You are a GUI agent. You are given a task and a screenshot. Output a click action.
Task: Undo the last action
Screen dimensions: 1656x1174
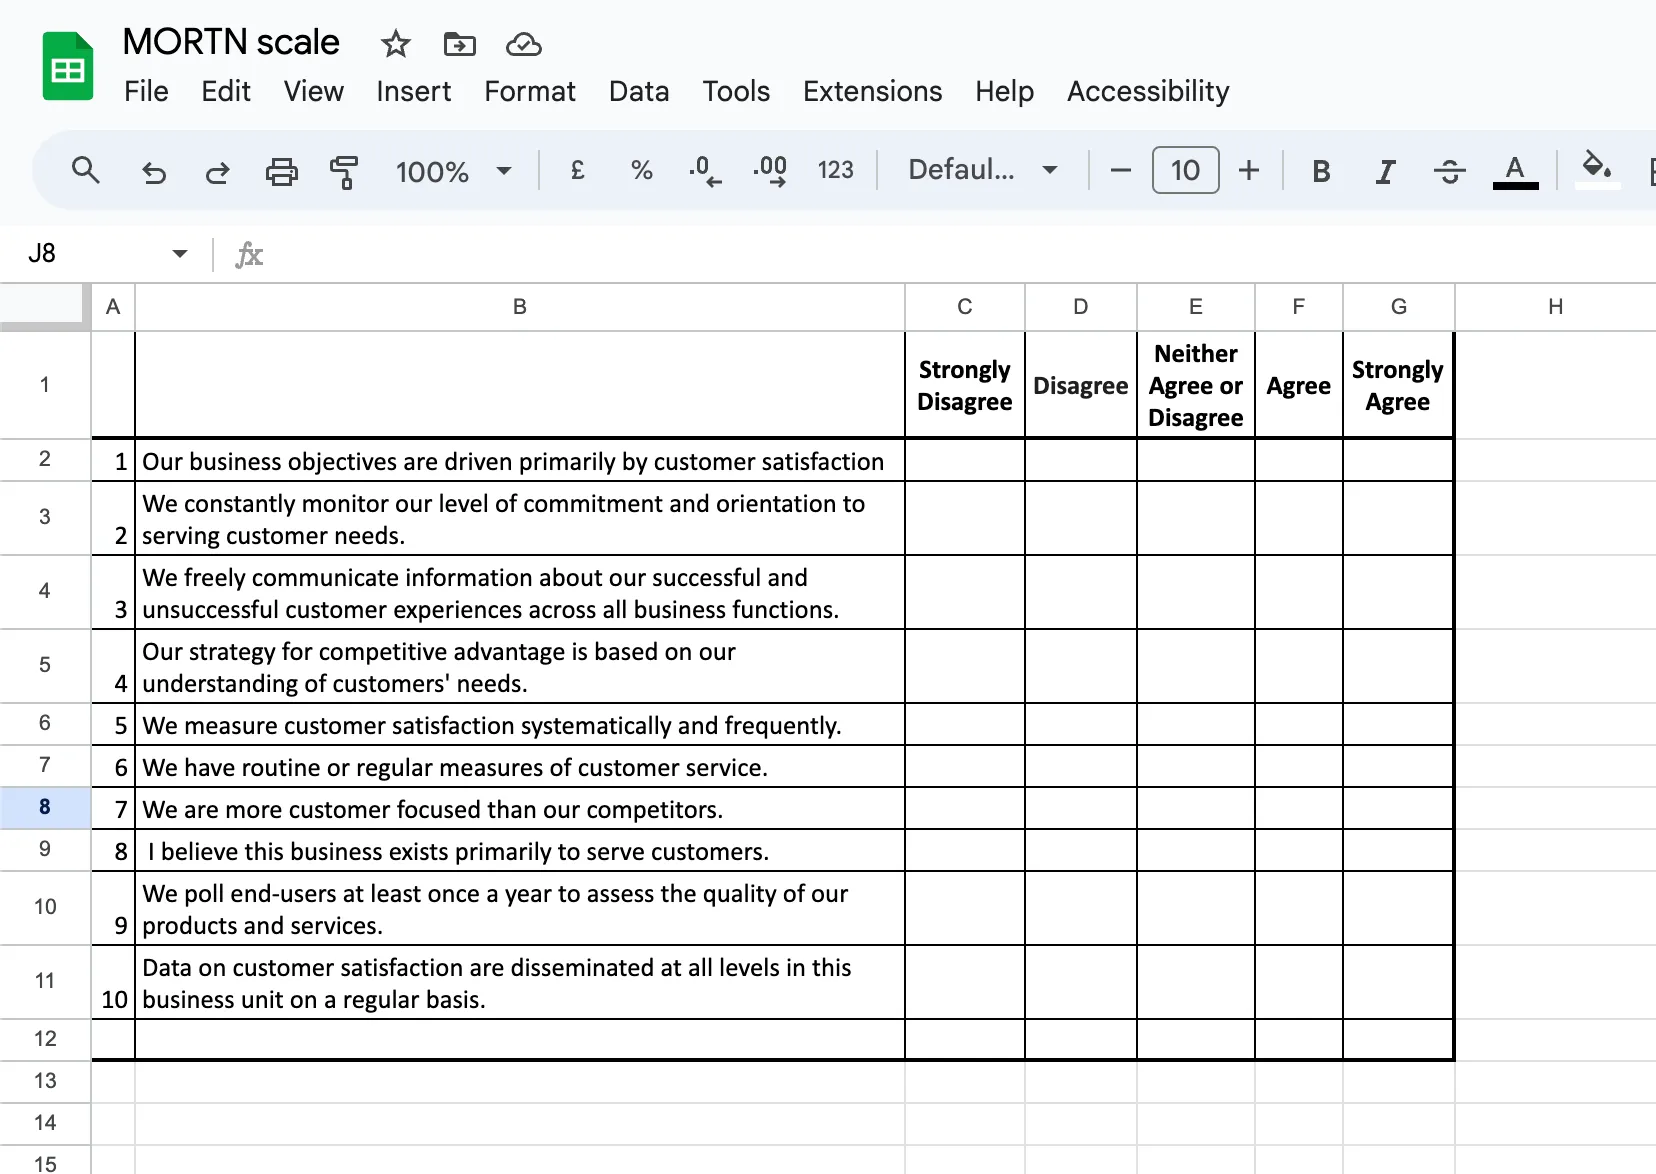pos(153,172)
